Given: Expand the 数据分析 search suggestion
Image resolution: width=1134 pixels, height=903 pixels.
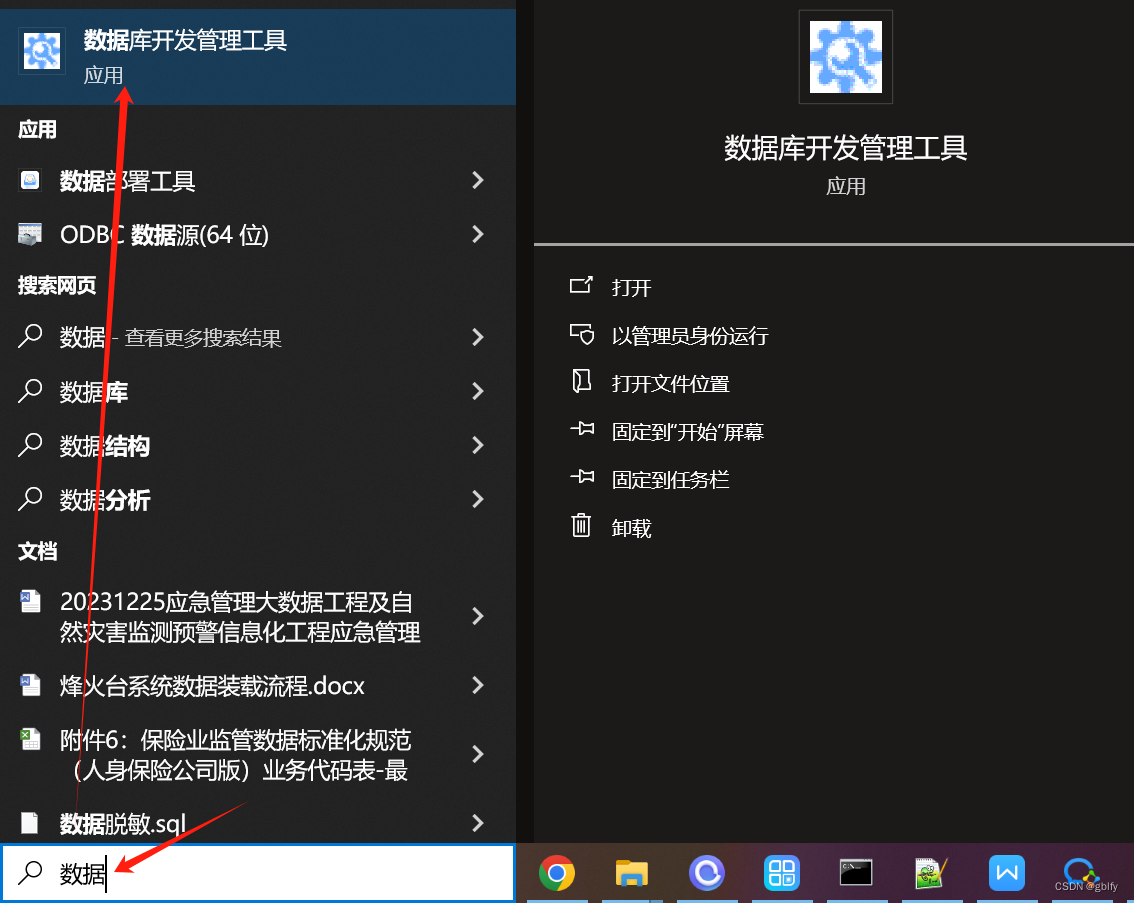Looking at the screenshot, I should point(478,499).
